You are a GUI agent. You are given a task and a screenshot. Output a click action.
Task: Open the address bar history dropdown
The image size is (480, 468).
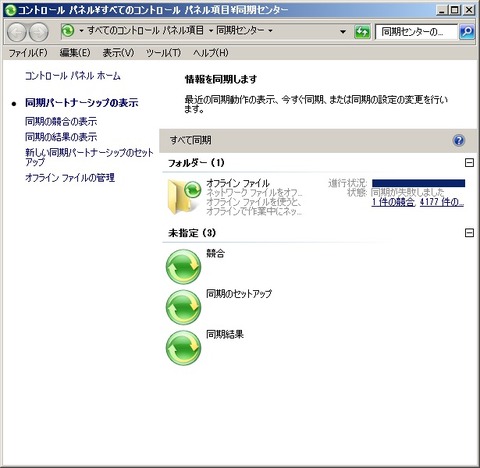coord(343,32)
